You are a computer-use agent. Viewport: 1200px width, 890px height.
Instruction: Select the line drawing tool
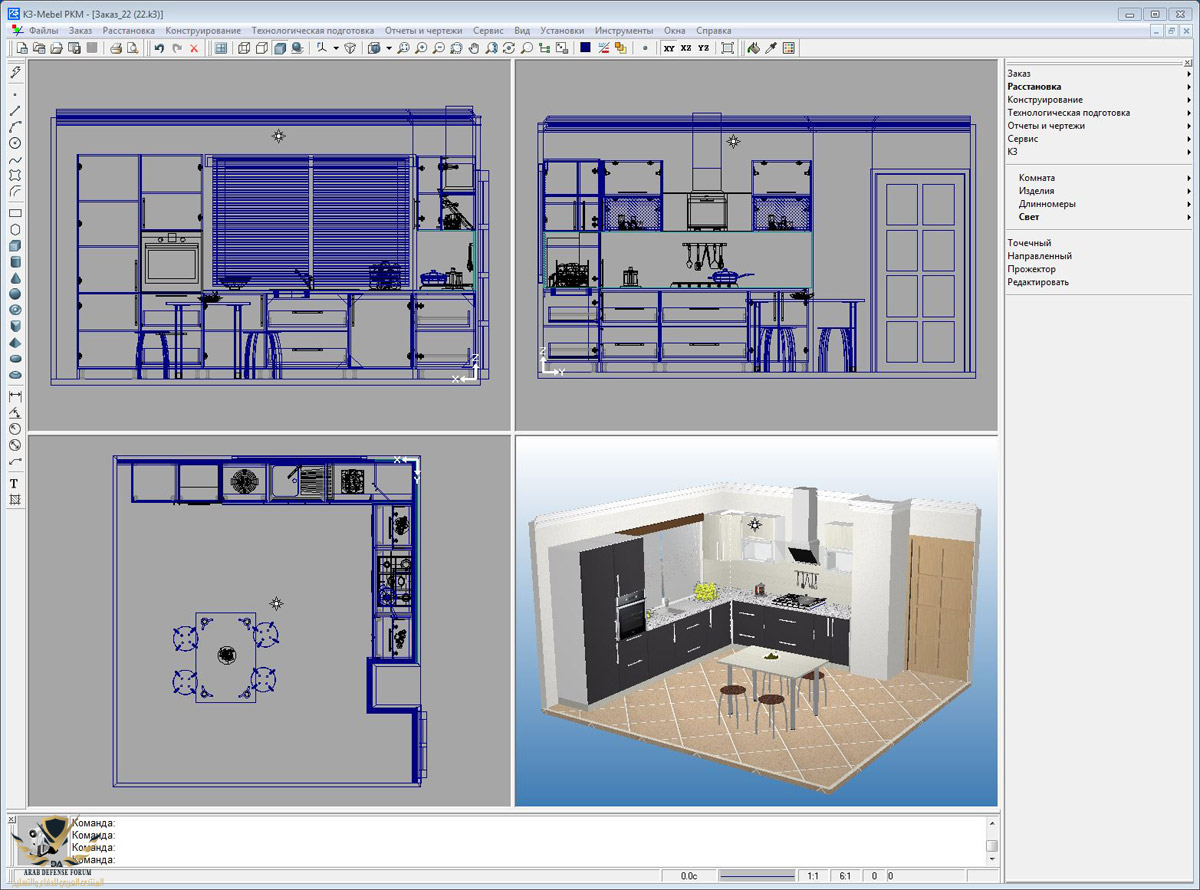[x=16, y=110]
